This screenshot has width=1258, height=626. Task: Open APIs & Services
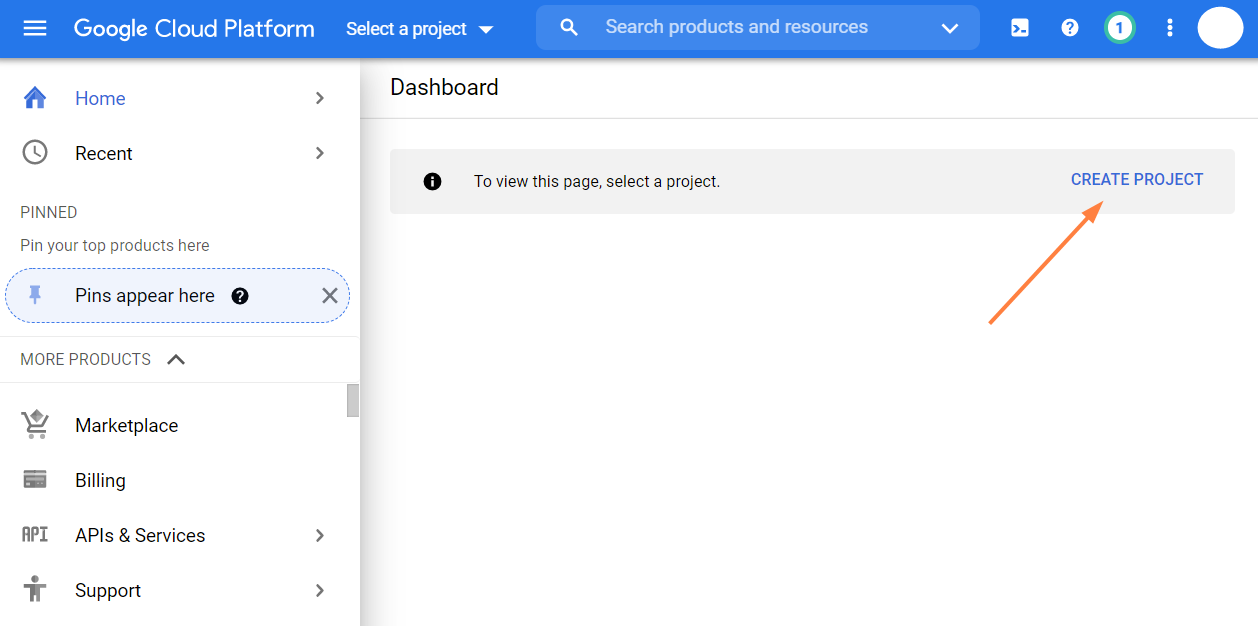coord(139,535)
